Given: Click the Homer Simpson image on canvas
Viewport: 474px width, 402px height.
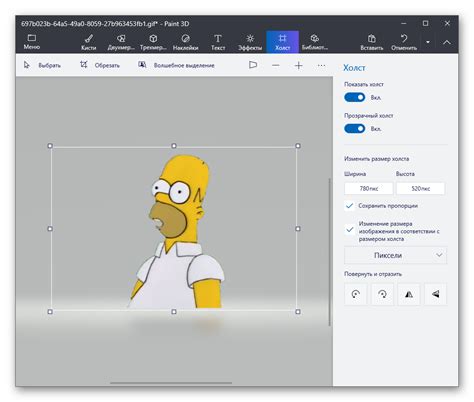Looking at the screenshot, I should pos(177,232).
